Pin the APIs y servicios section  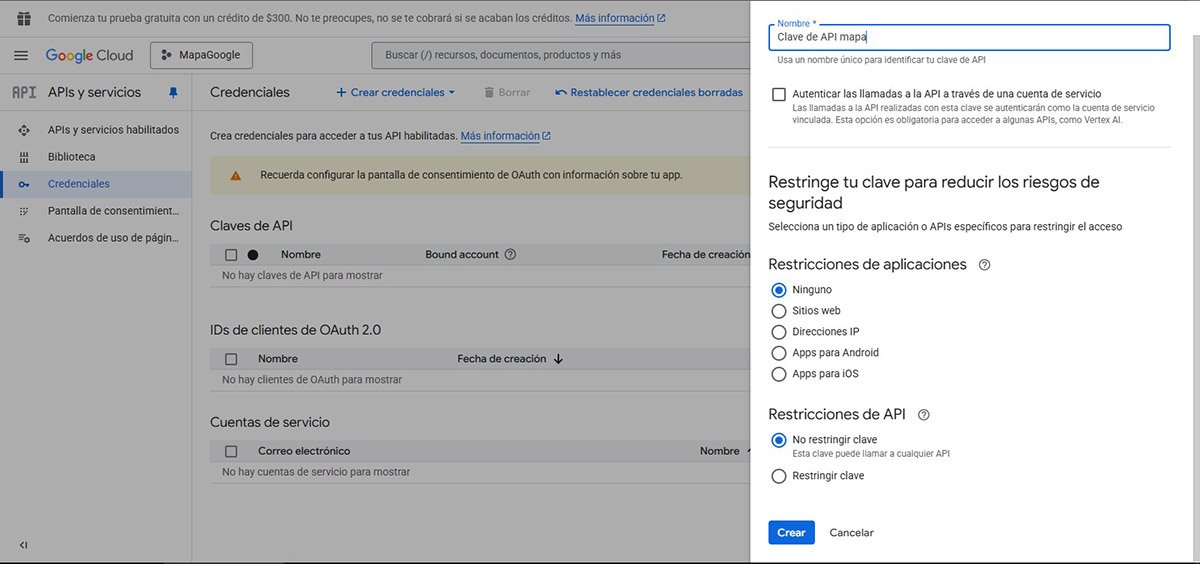click(173, 92)
